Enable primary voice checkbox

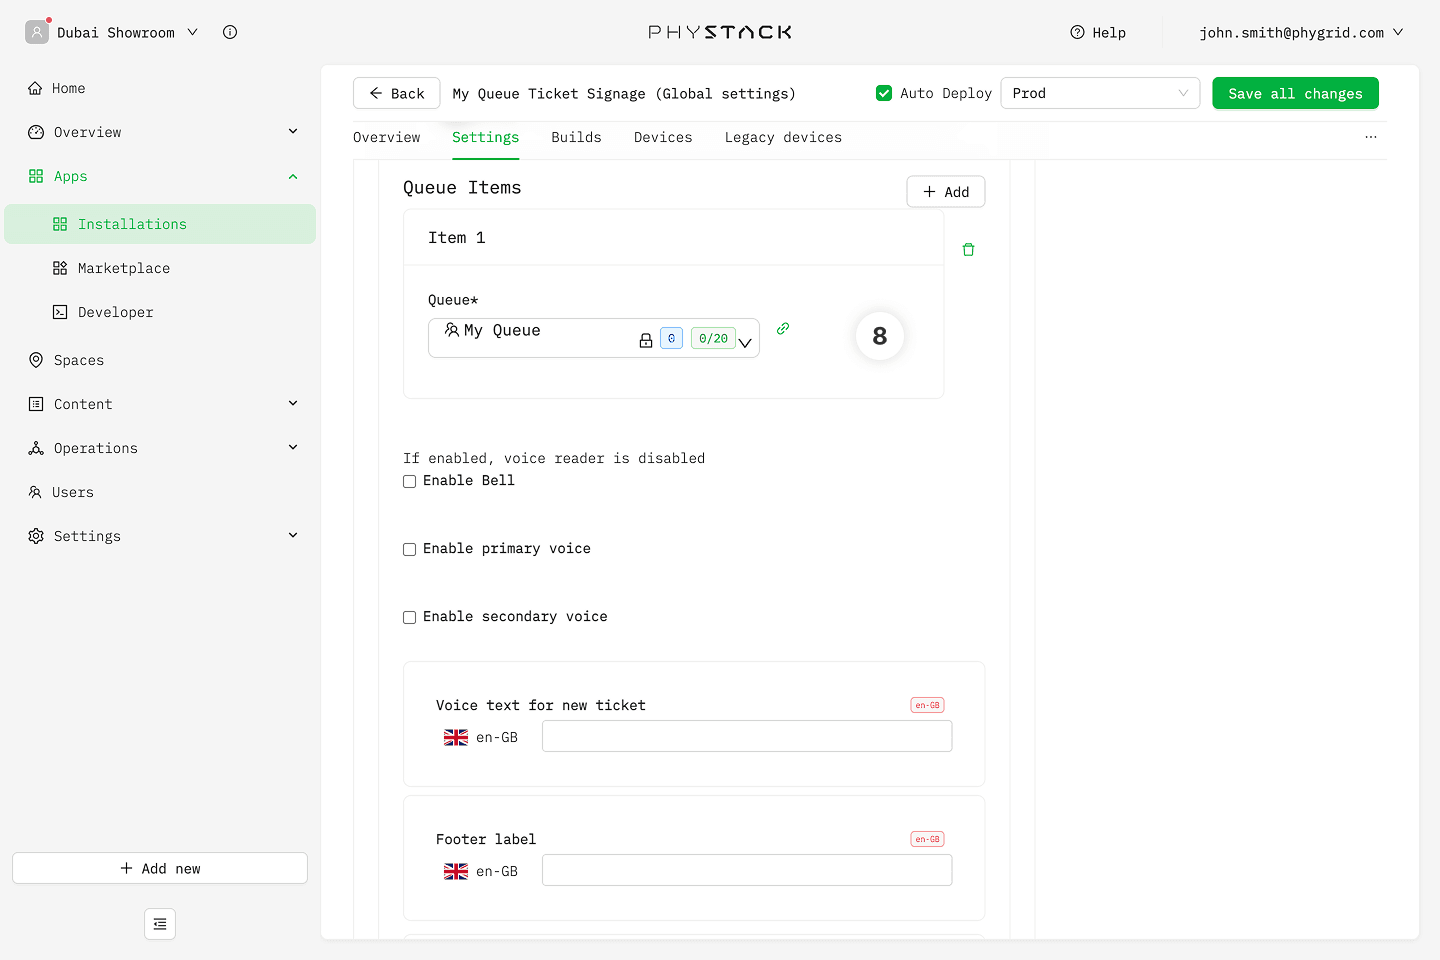tap(410, 550)
